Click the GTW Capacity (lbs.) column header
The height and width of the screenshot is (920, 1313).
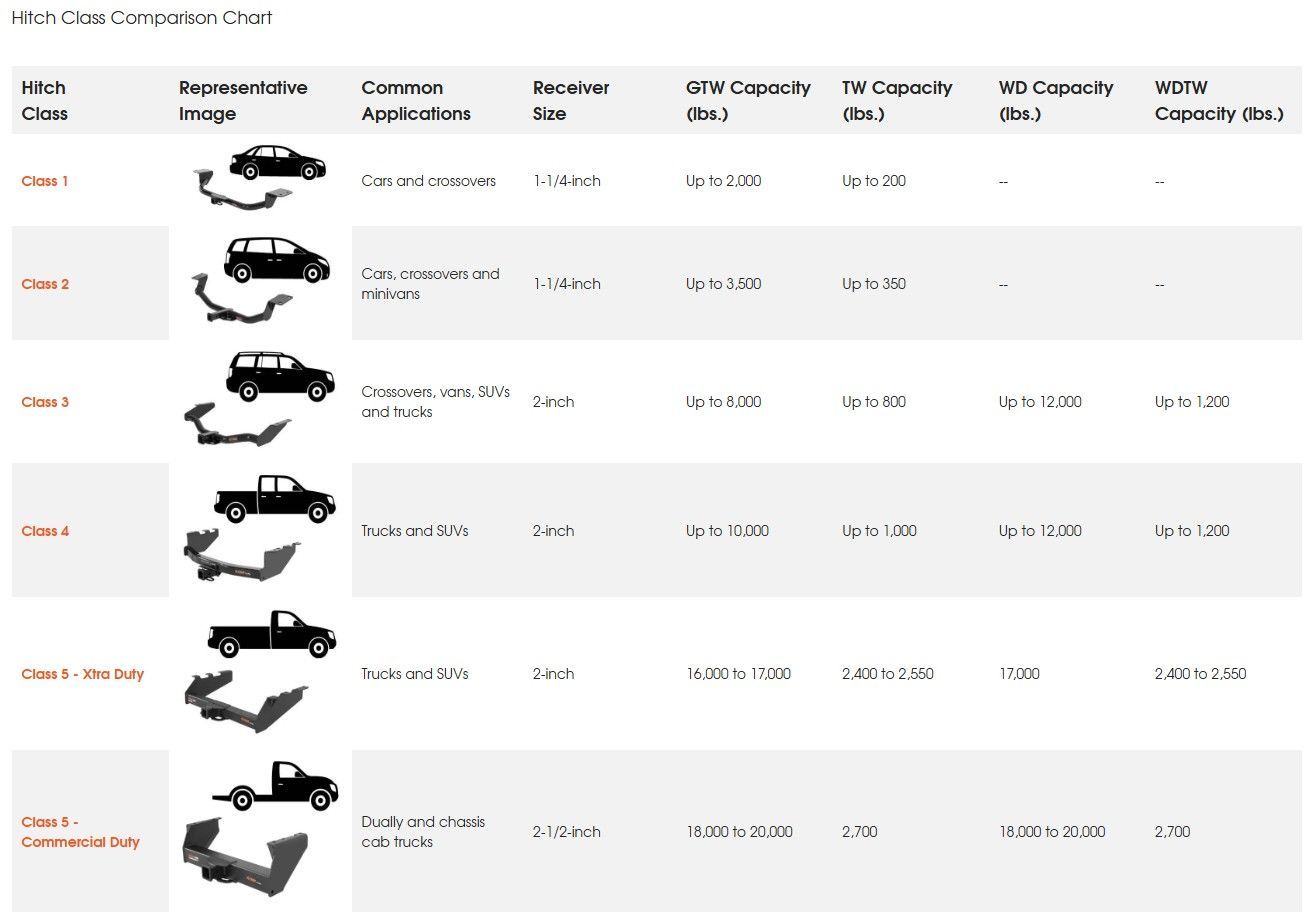coord(748,101)
